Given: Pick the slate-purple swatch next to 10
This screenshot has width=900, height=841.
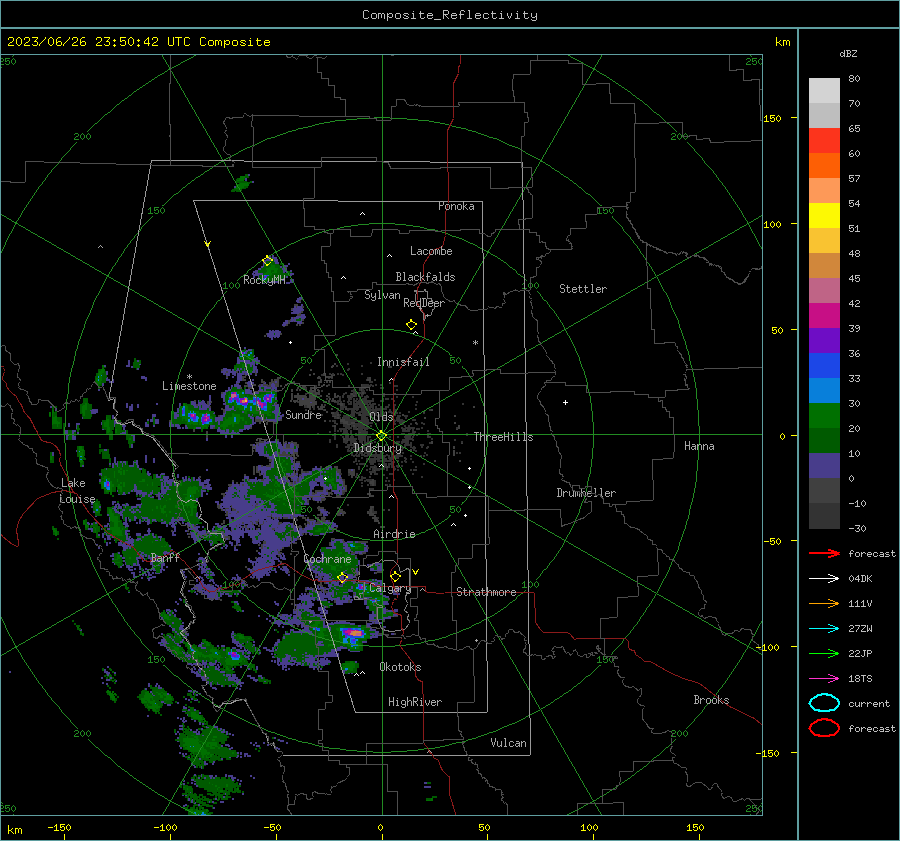Looking at the screenshot, I should [x=824, y=466].
